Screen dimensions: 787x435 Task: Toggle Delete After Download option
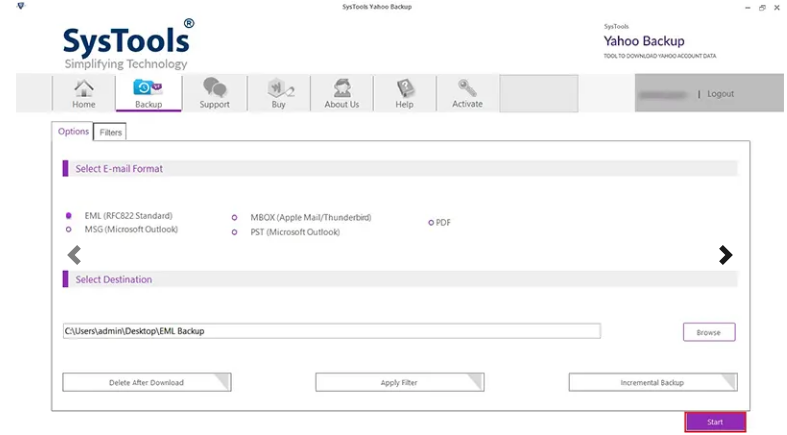tap(147, 382)
